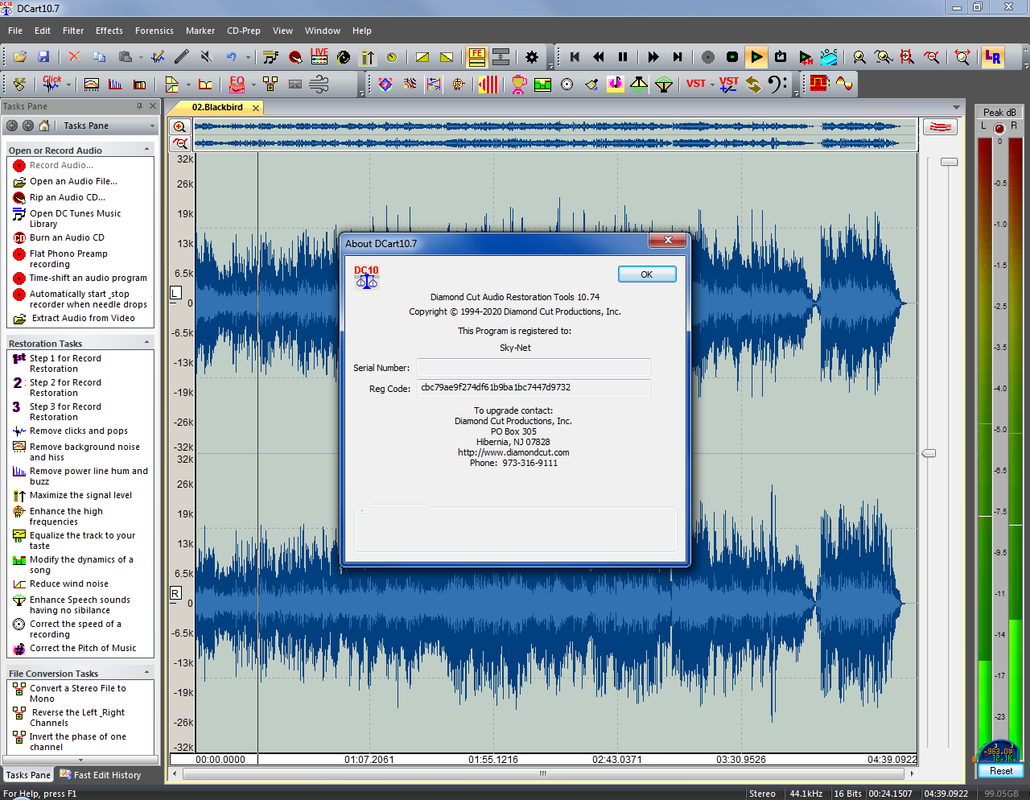Select the 02.Blackbird document tab
Screen dimensions: 1030x800
click(x=217, y=107)
